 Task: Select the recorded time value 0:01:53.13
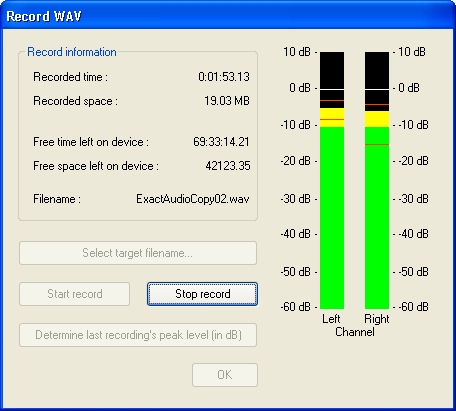(224, 77)
